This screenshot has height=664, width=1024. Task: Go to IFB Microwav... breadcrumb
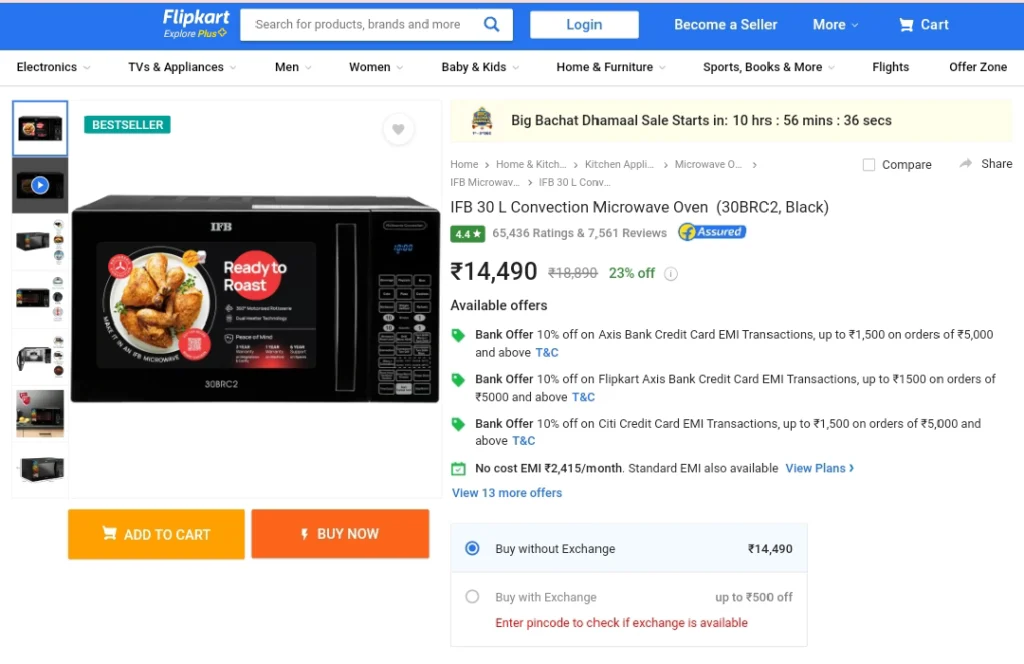click(x=485, y=182)
